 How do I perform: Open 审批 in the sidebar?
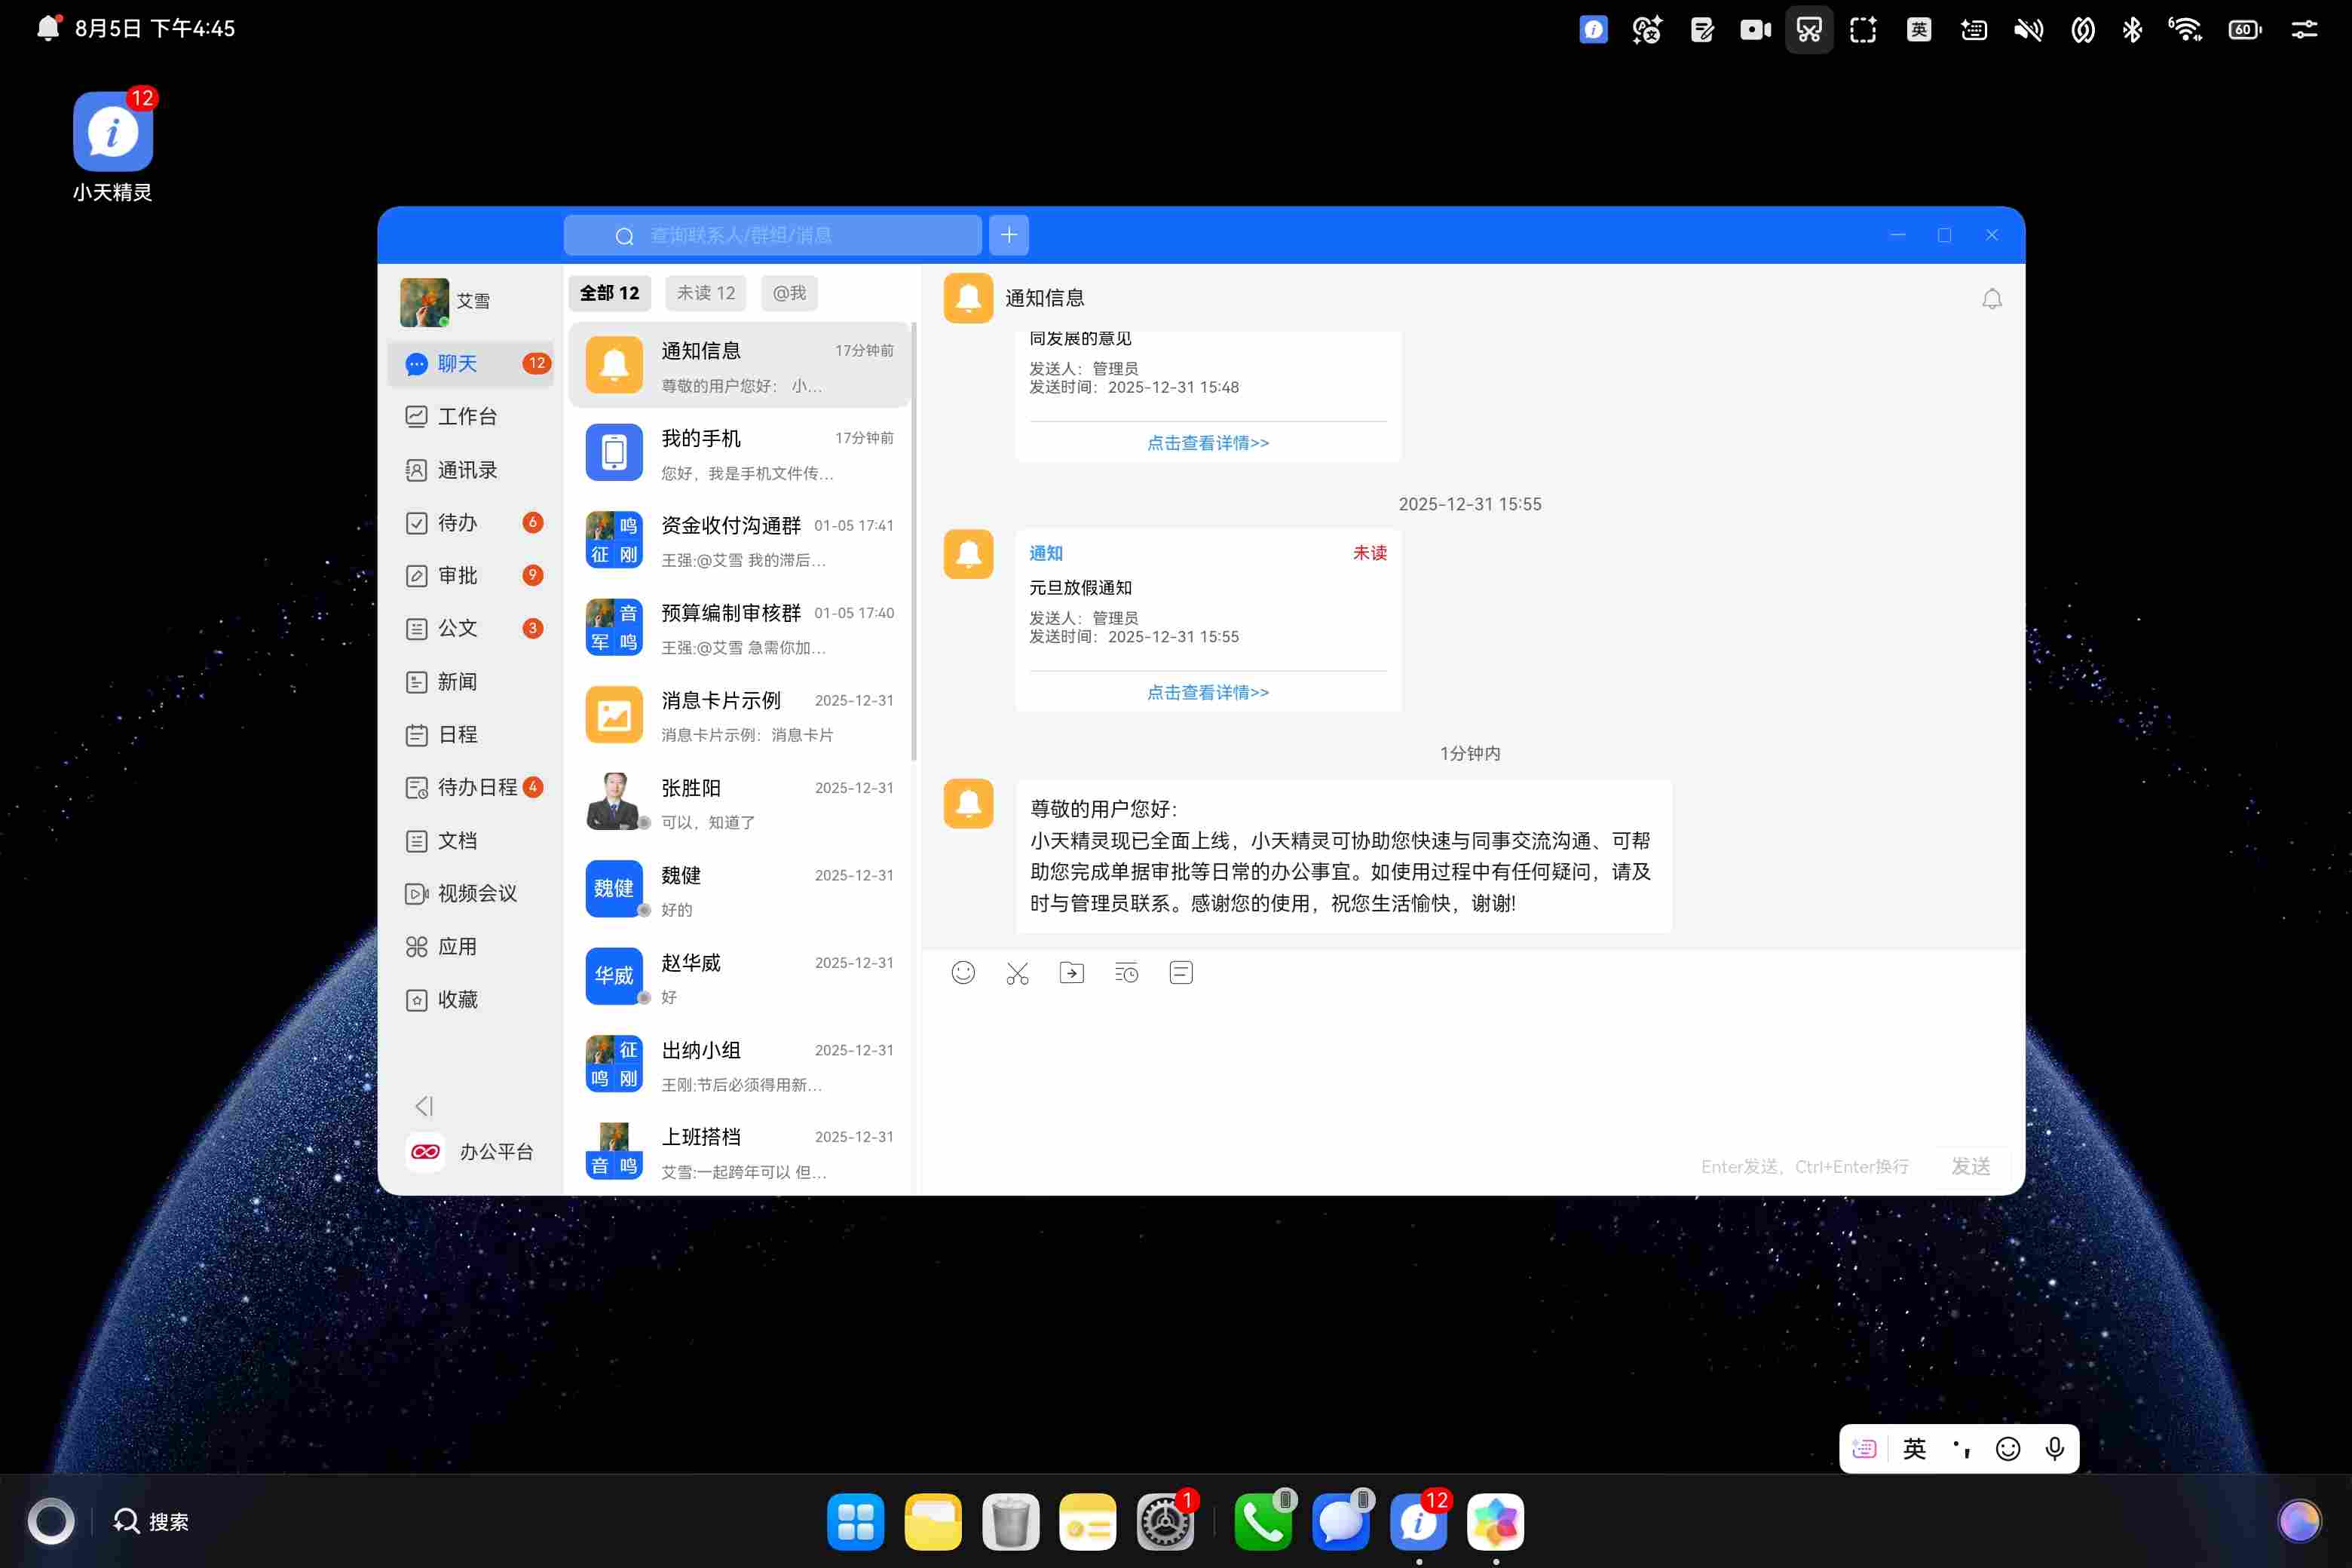[x=470, y=575]
